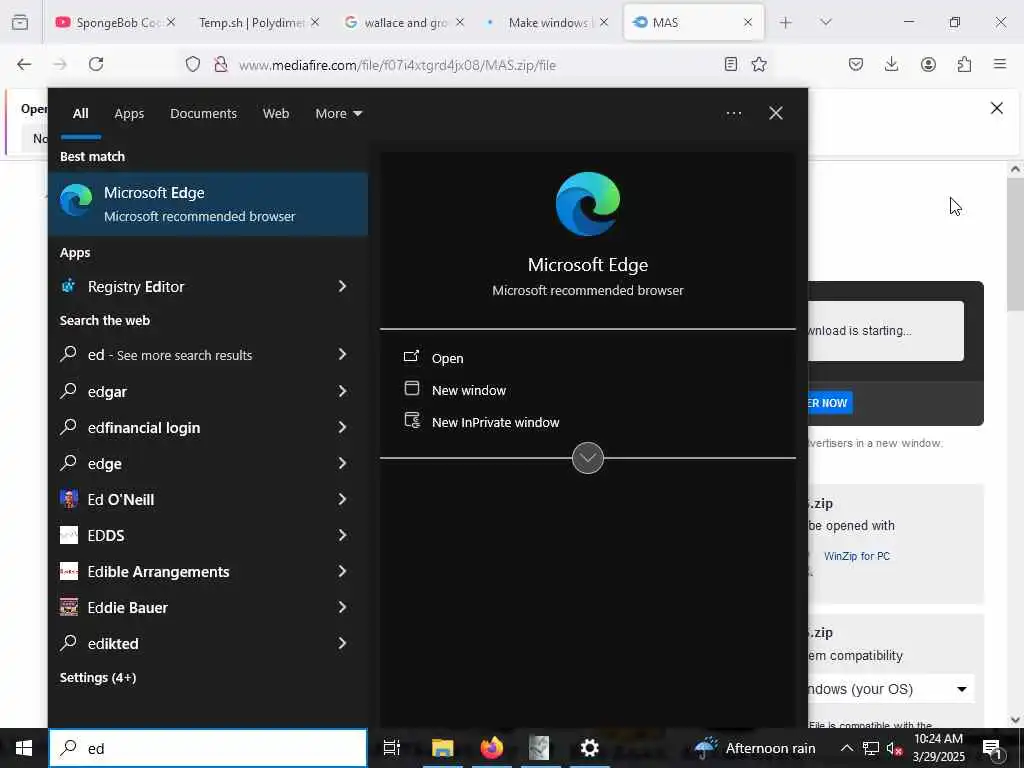Open the Firefox downloads panel
This screenshot has width=1024, height=768.
[891, 64]
